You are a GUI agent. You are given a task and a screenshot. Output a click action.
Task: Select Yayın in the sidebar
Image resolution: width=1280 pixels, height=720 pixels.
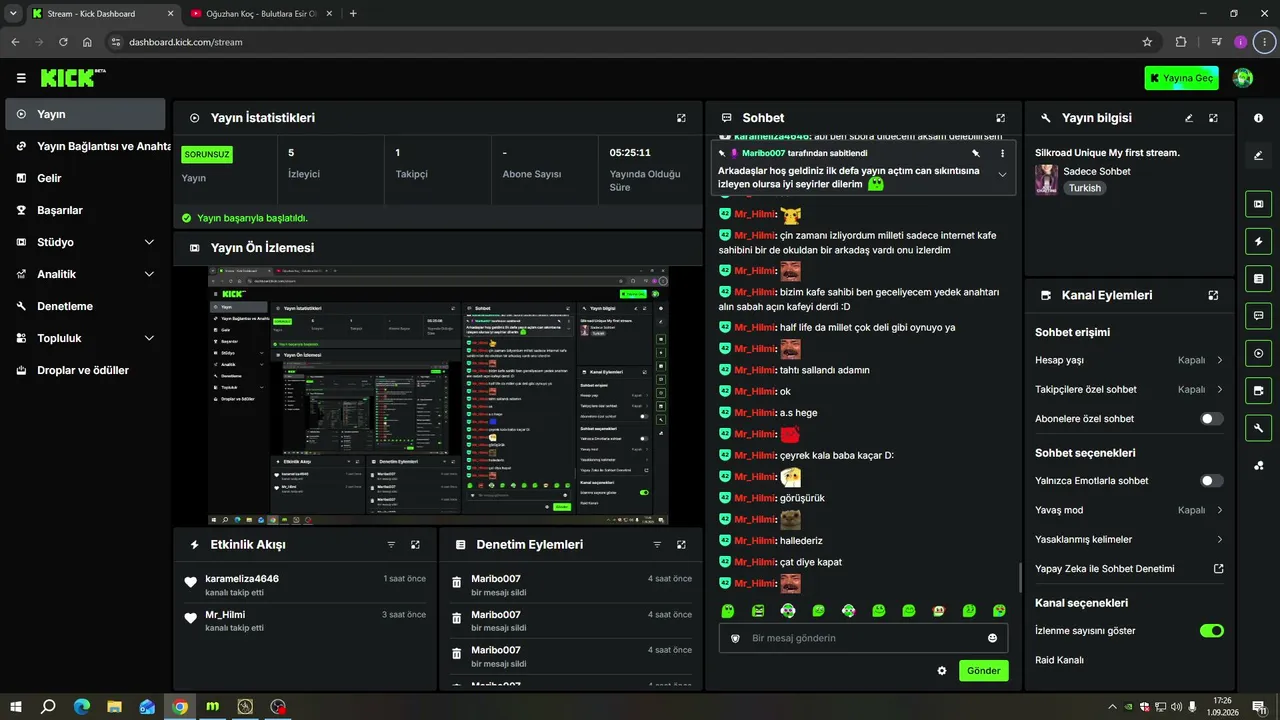85,114
